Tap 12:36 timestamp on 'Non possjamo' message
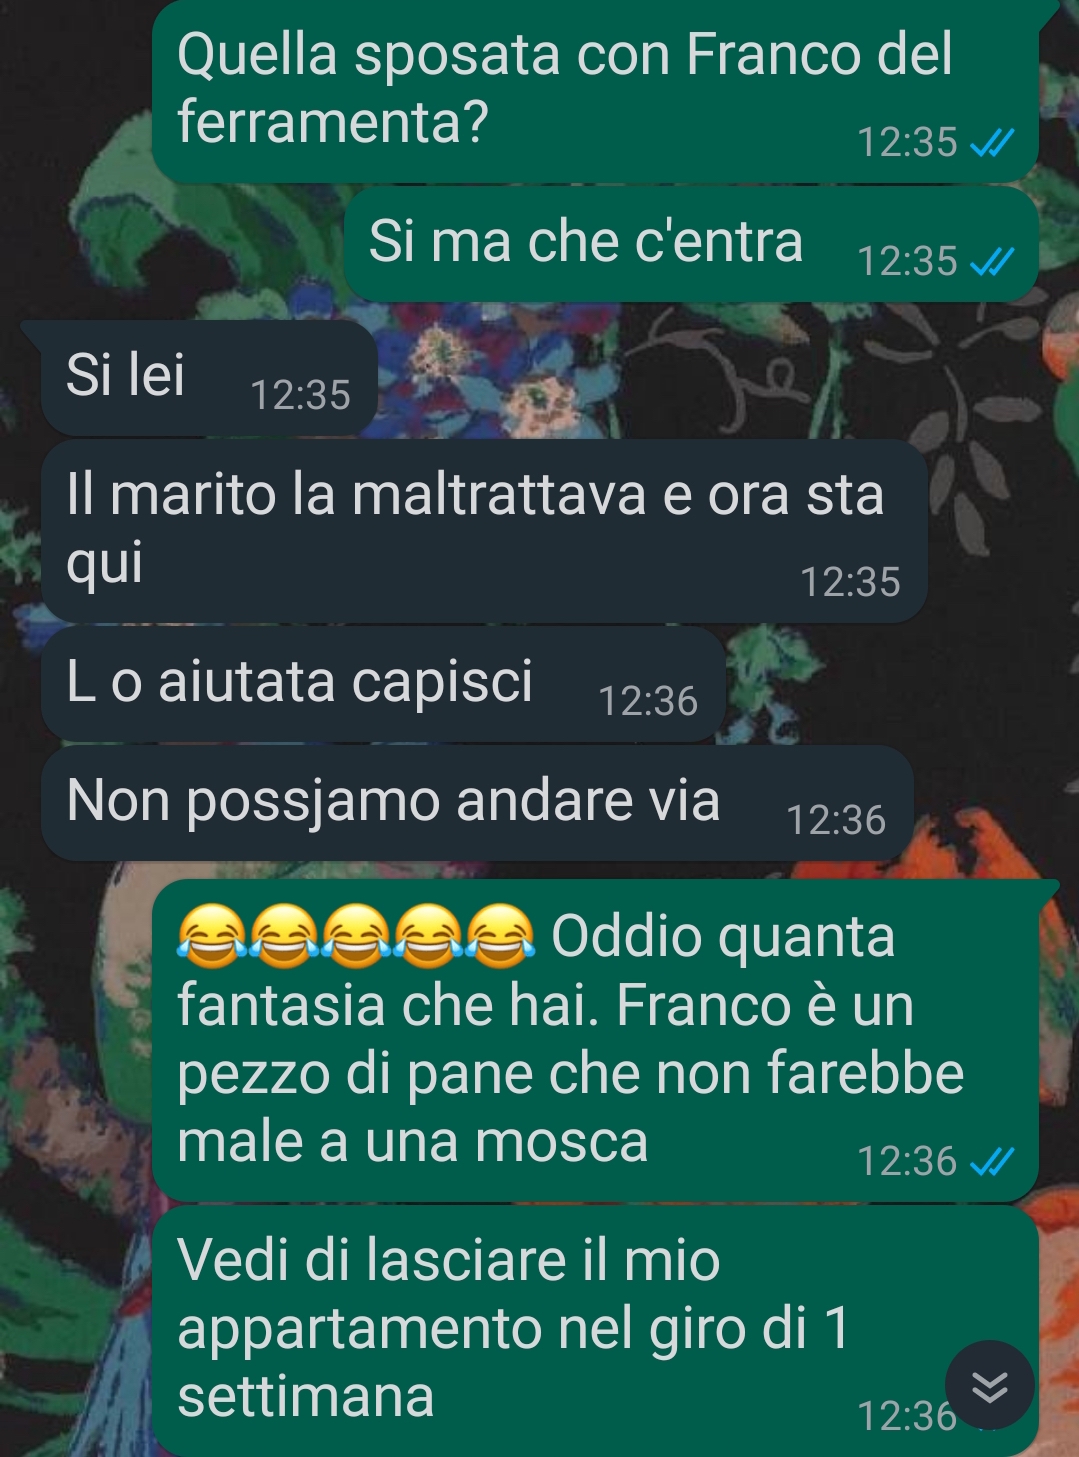The height and width of the screenshot is (1457, 1079). (x=836, y=820)
